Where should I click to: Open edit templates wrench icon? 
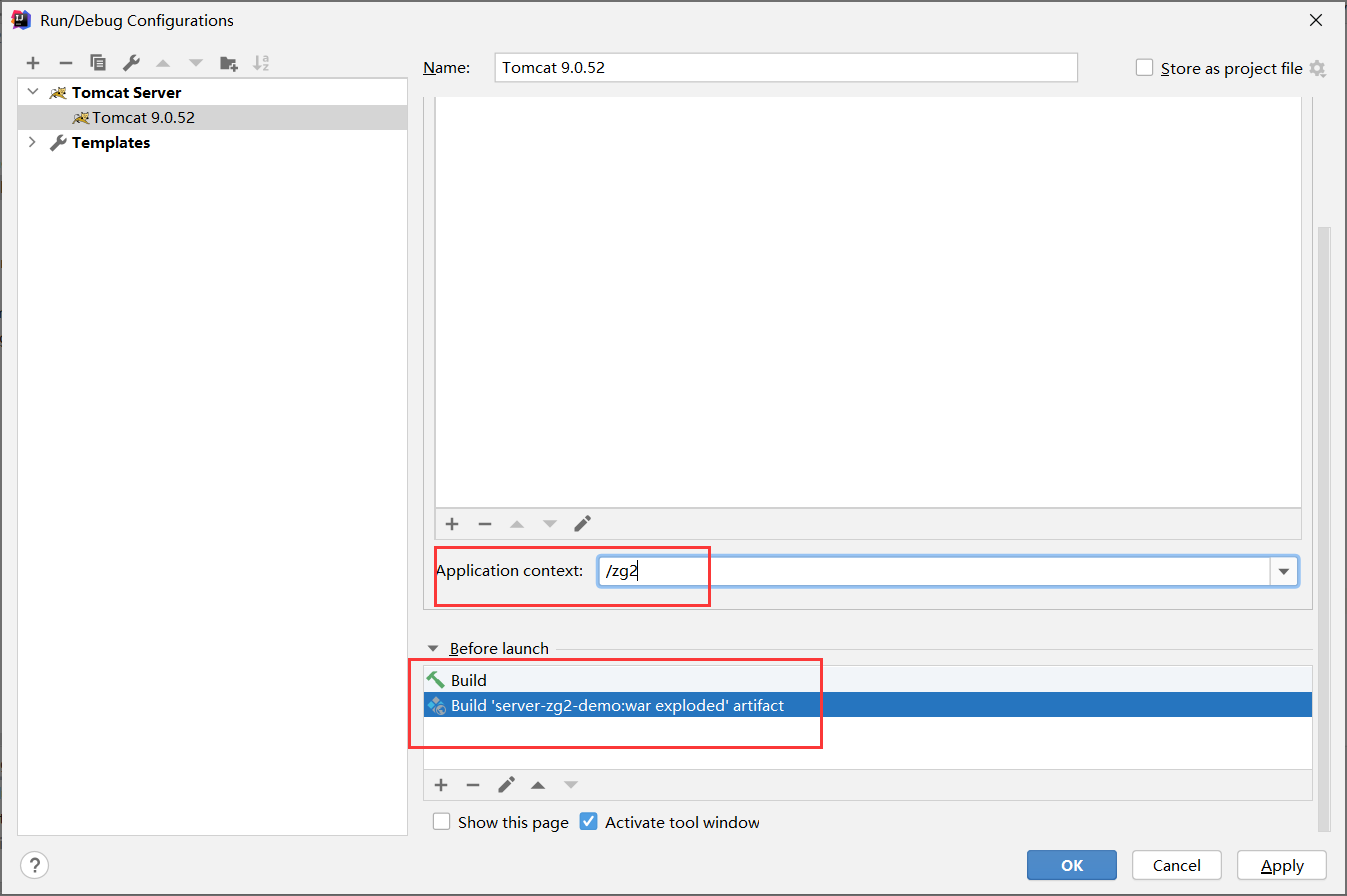131,63
